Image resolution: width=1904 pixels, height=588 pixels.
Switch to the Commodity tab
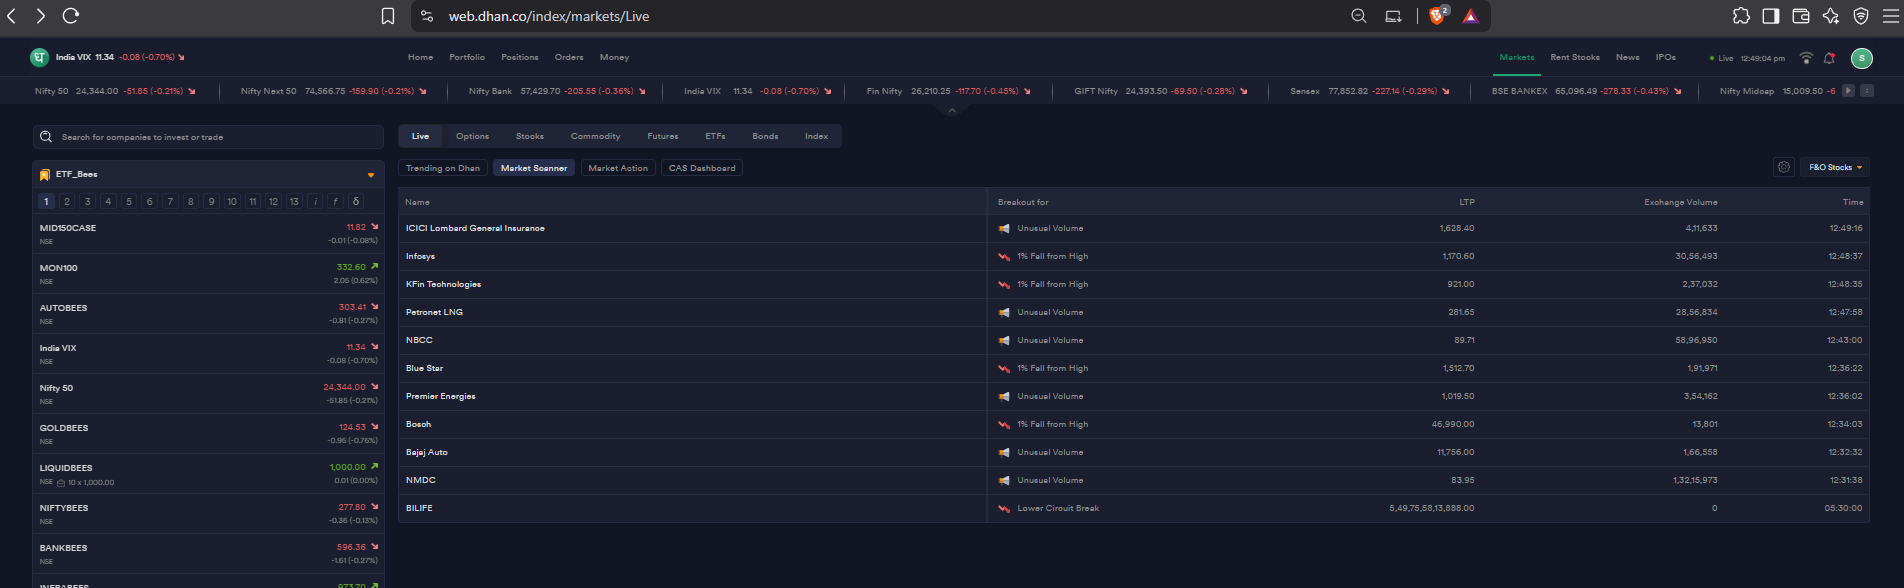(595, 136)
